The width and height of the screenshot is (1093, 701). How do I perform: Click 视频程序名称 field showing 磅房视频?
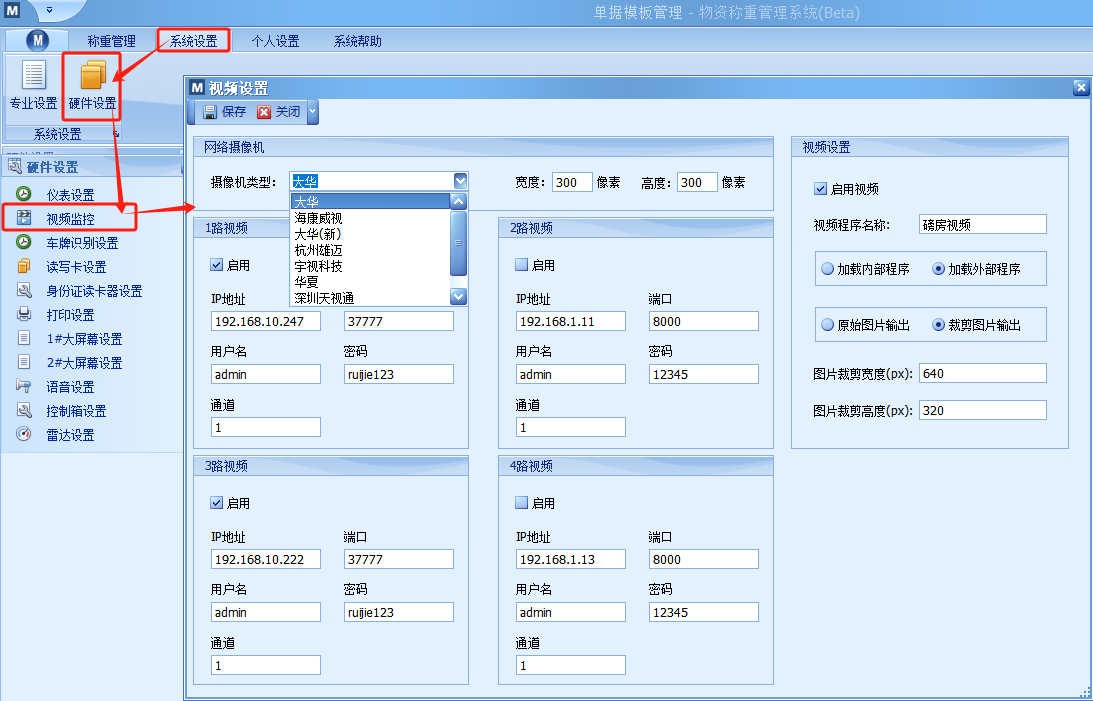tap(983, 224)
